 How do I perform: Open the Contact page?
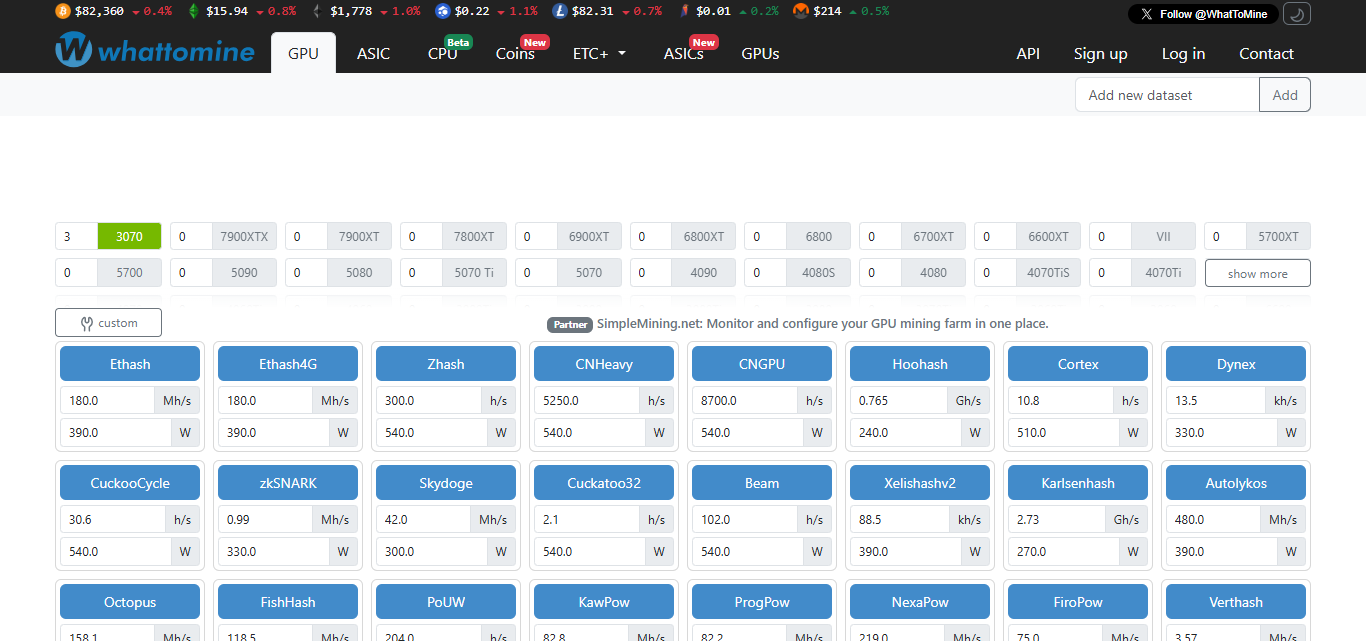click(x=1266, y=54)
